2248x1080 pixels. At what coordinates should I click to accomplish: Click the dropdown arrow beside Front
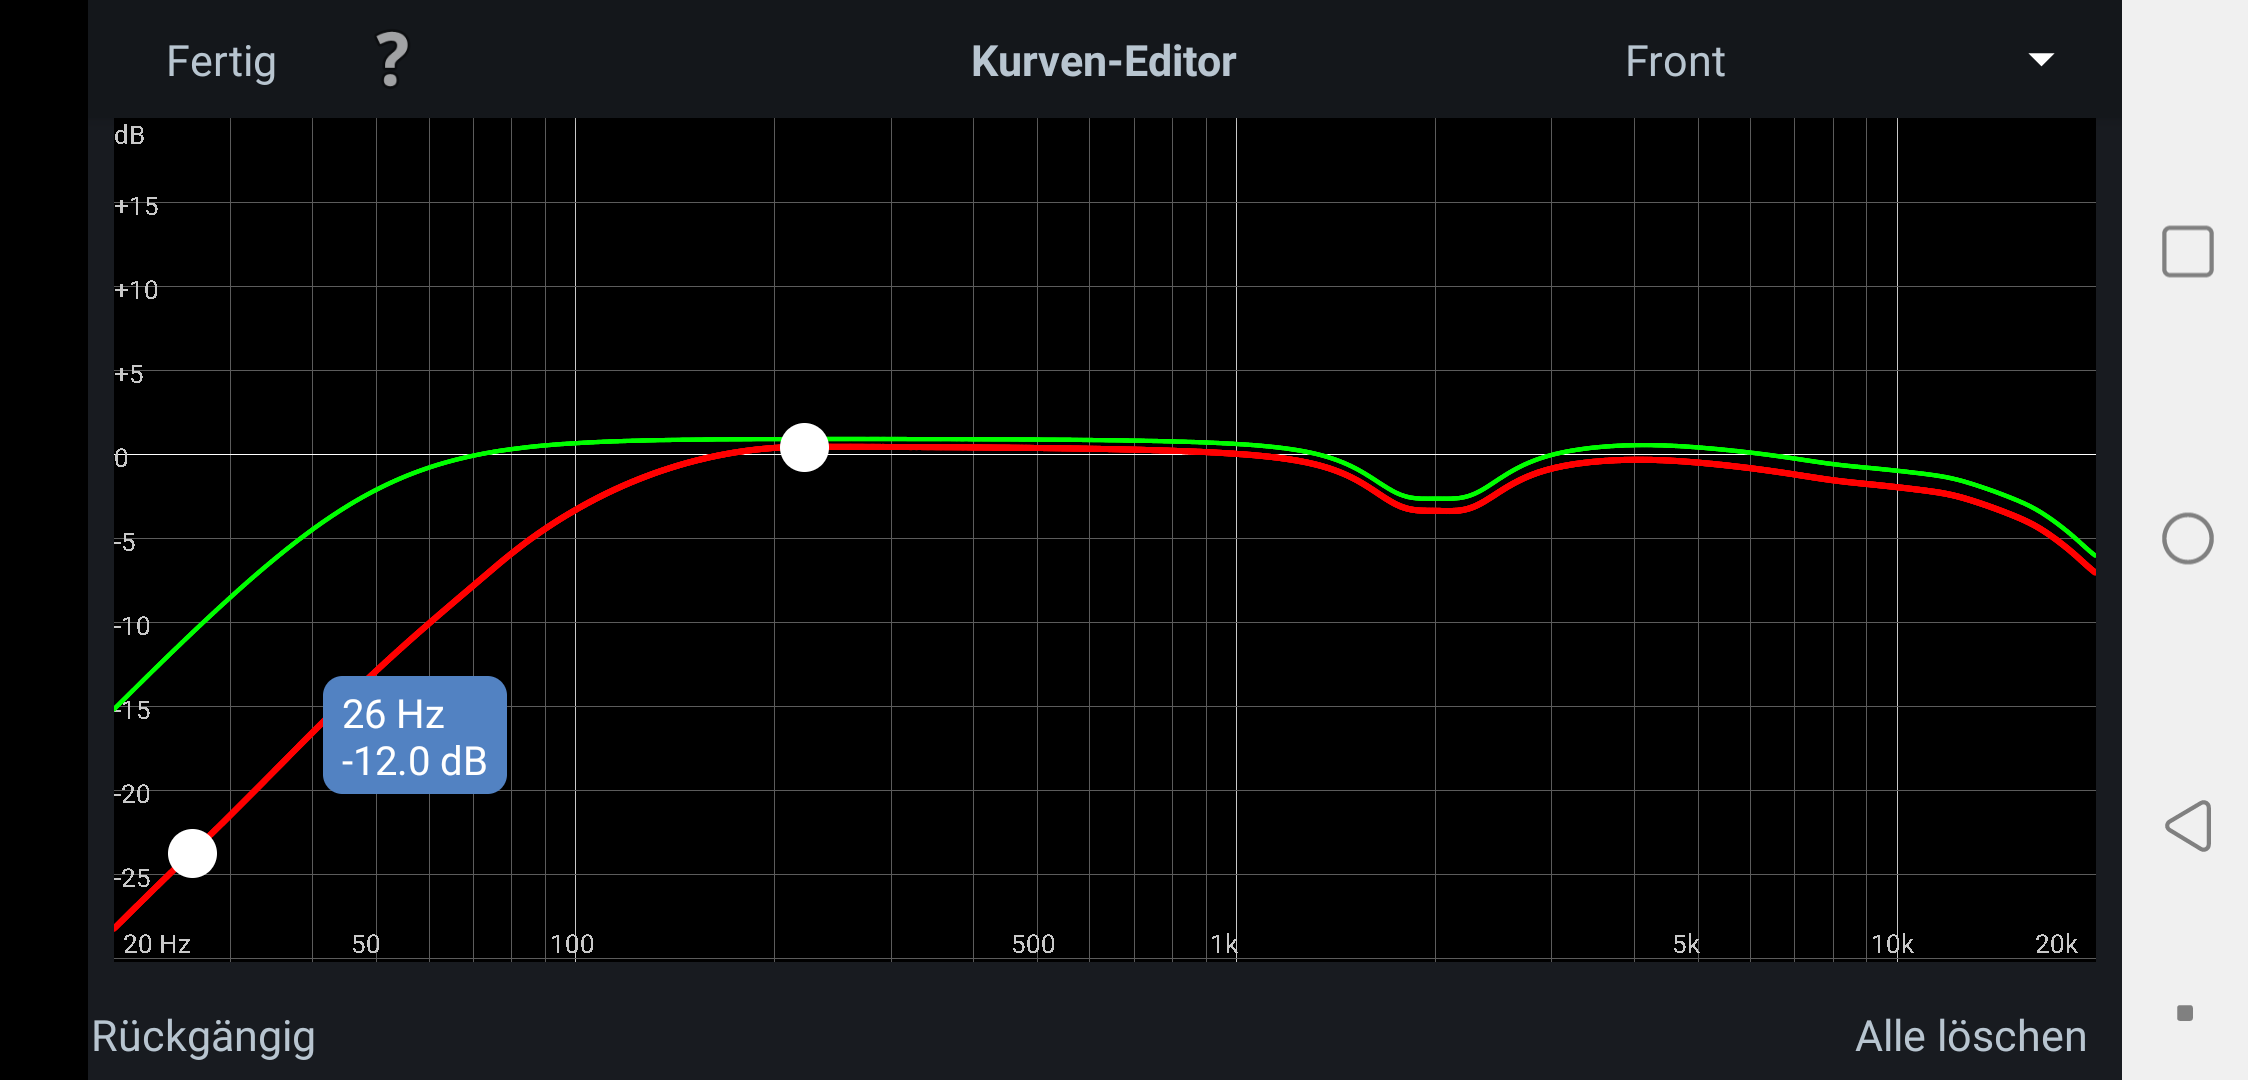pos(2041,60)
